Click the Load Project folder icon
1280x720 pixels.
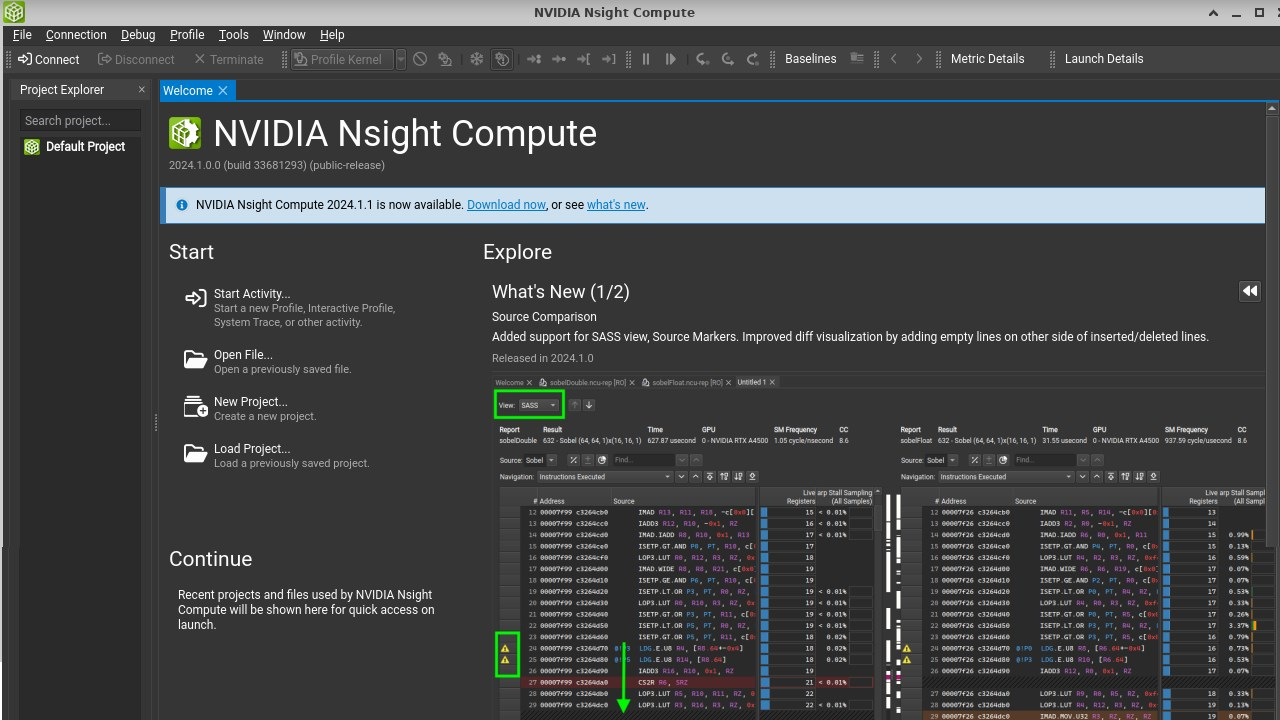click(195, 453)
